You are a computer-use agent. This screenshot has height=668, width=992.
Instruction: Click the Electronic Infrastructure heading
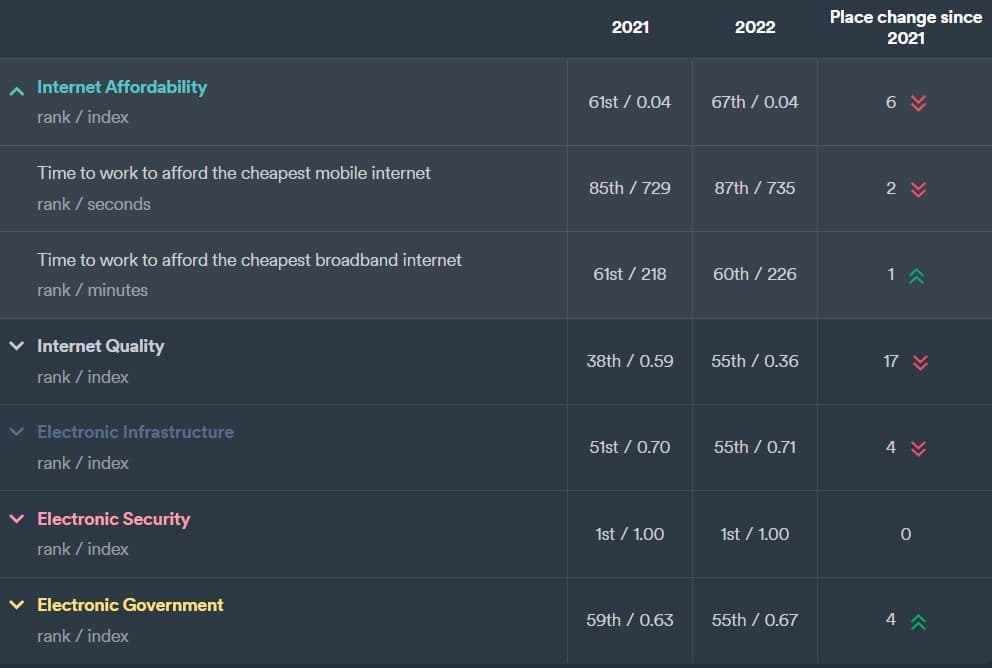[135, 432]
